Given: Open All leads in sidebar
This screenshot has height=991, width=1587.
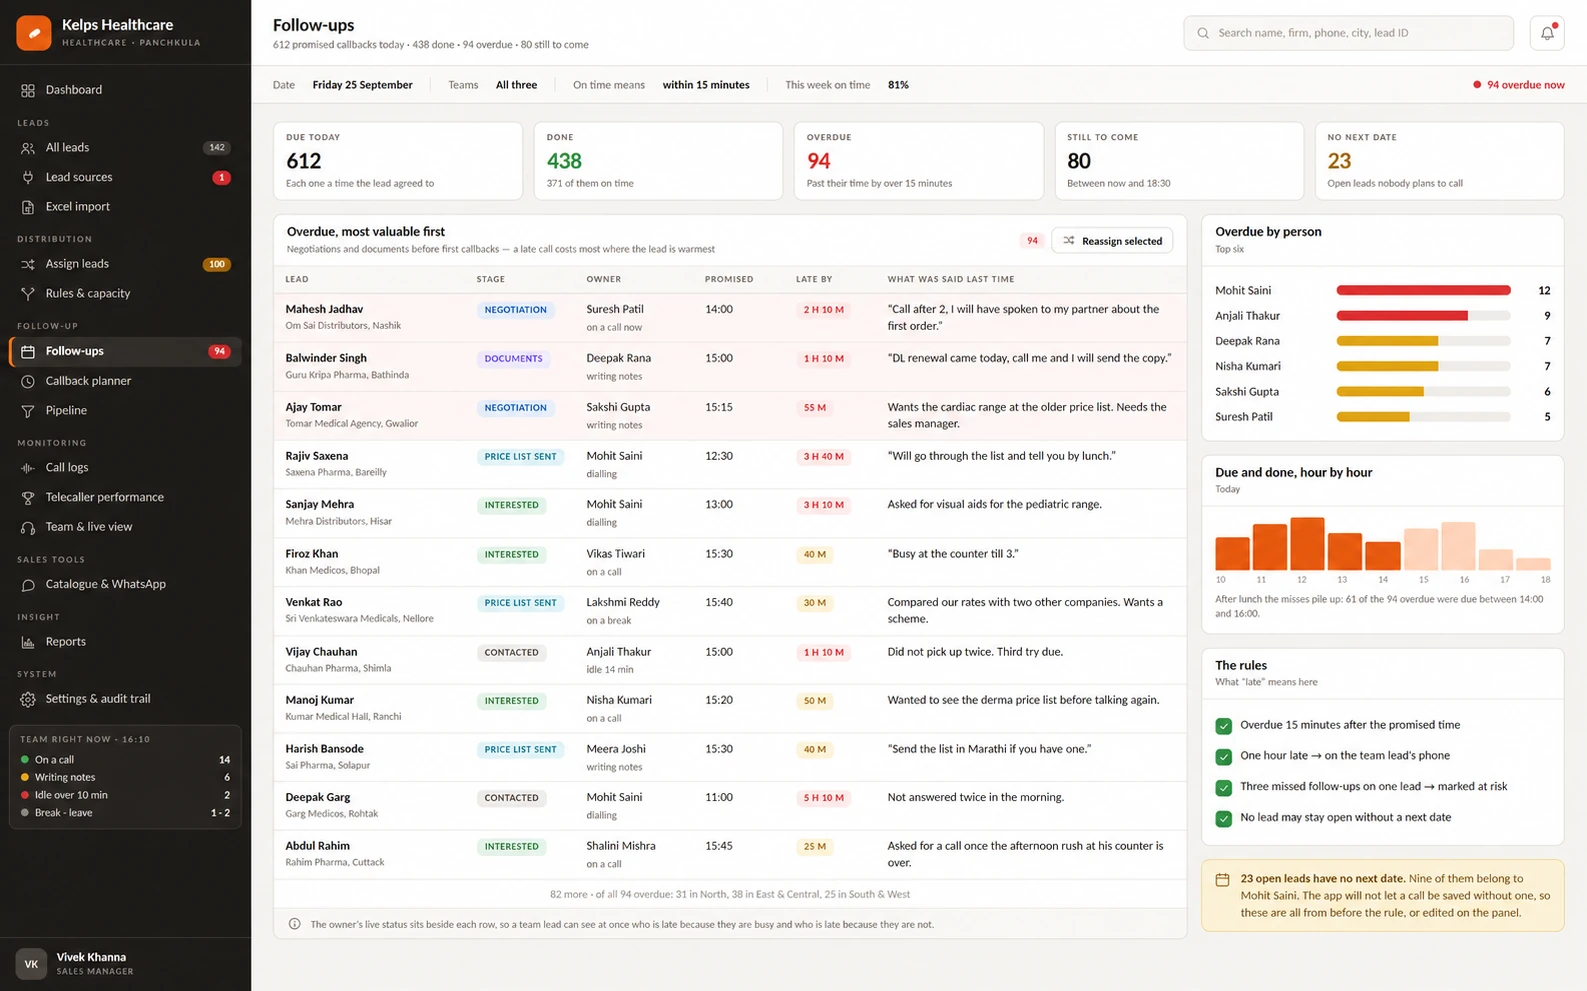Looking at the screenshot, I should click(125, 148).
